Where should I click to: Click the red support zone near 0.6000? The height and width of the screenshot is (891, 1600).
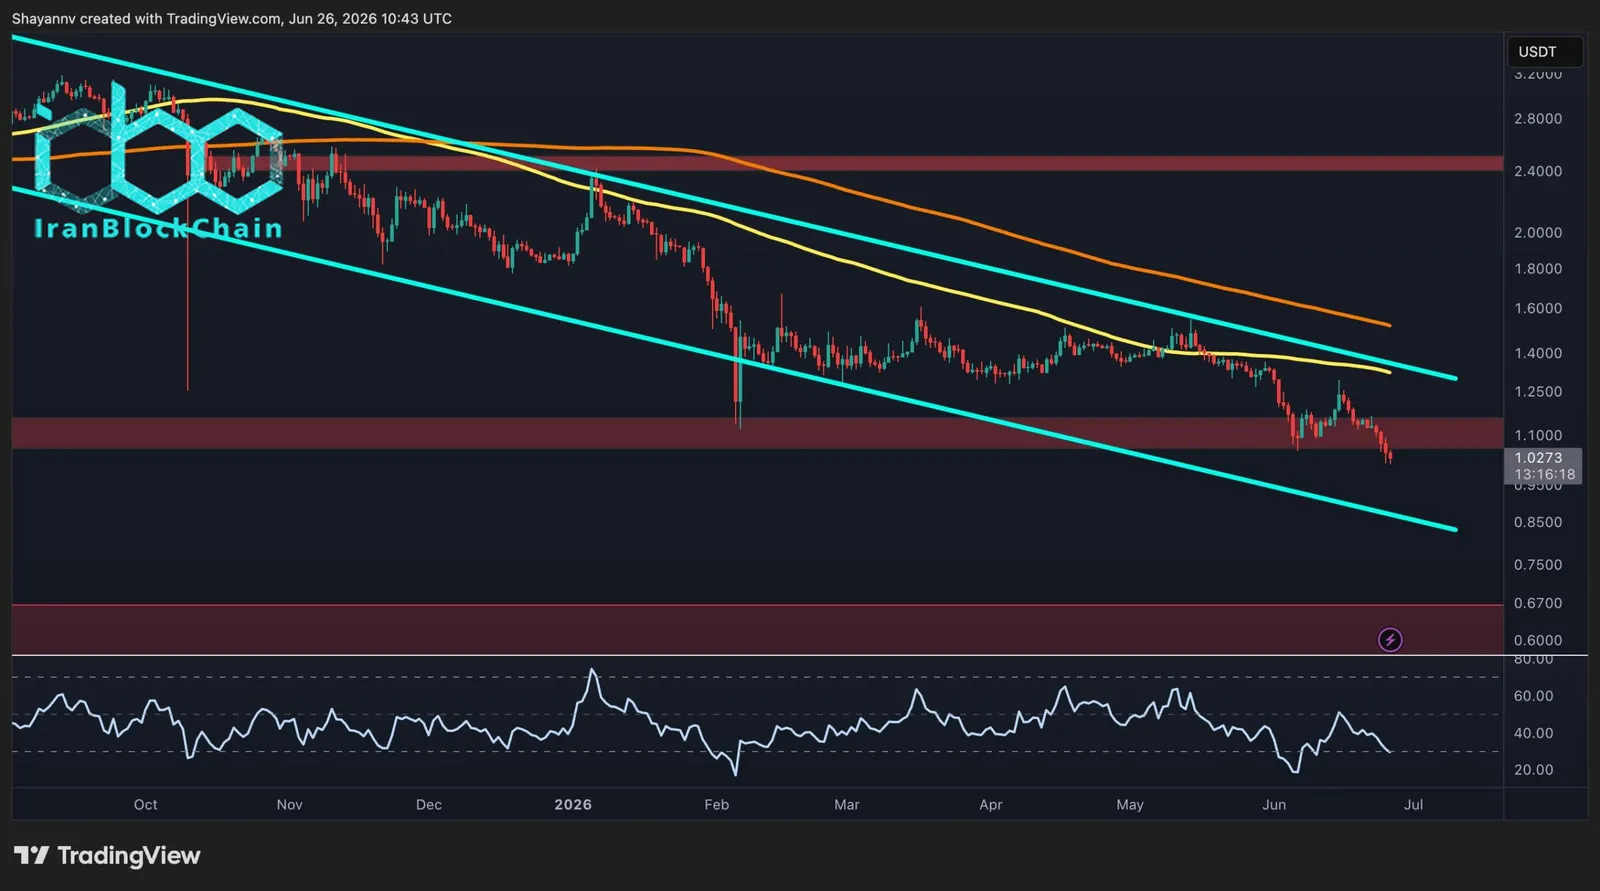757,629
